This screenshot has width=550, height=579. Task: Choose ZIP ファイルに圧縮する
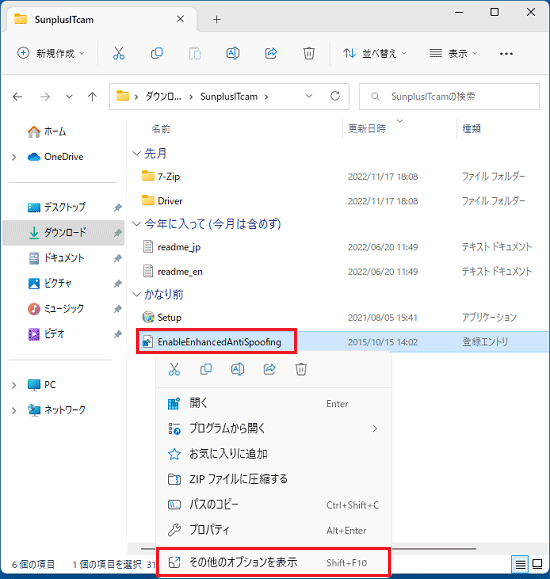(x=273, y=479)
